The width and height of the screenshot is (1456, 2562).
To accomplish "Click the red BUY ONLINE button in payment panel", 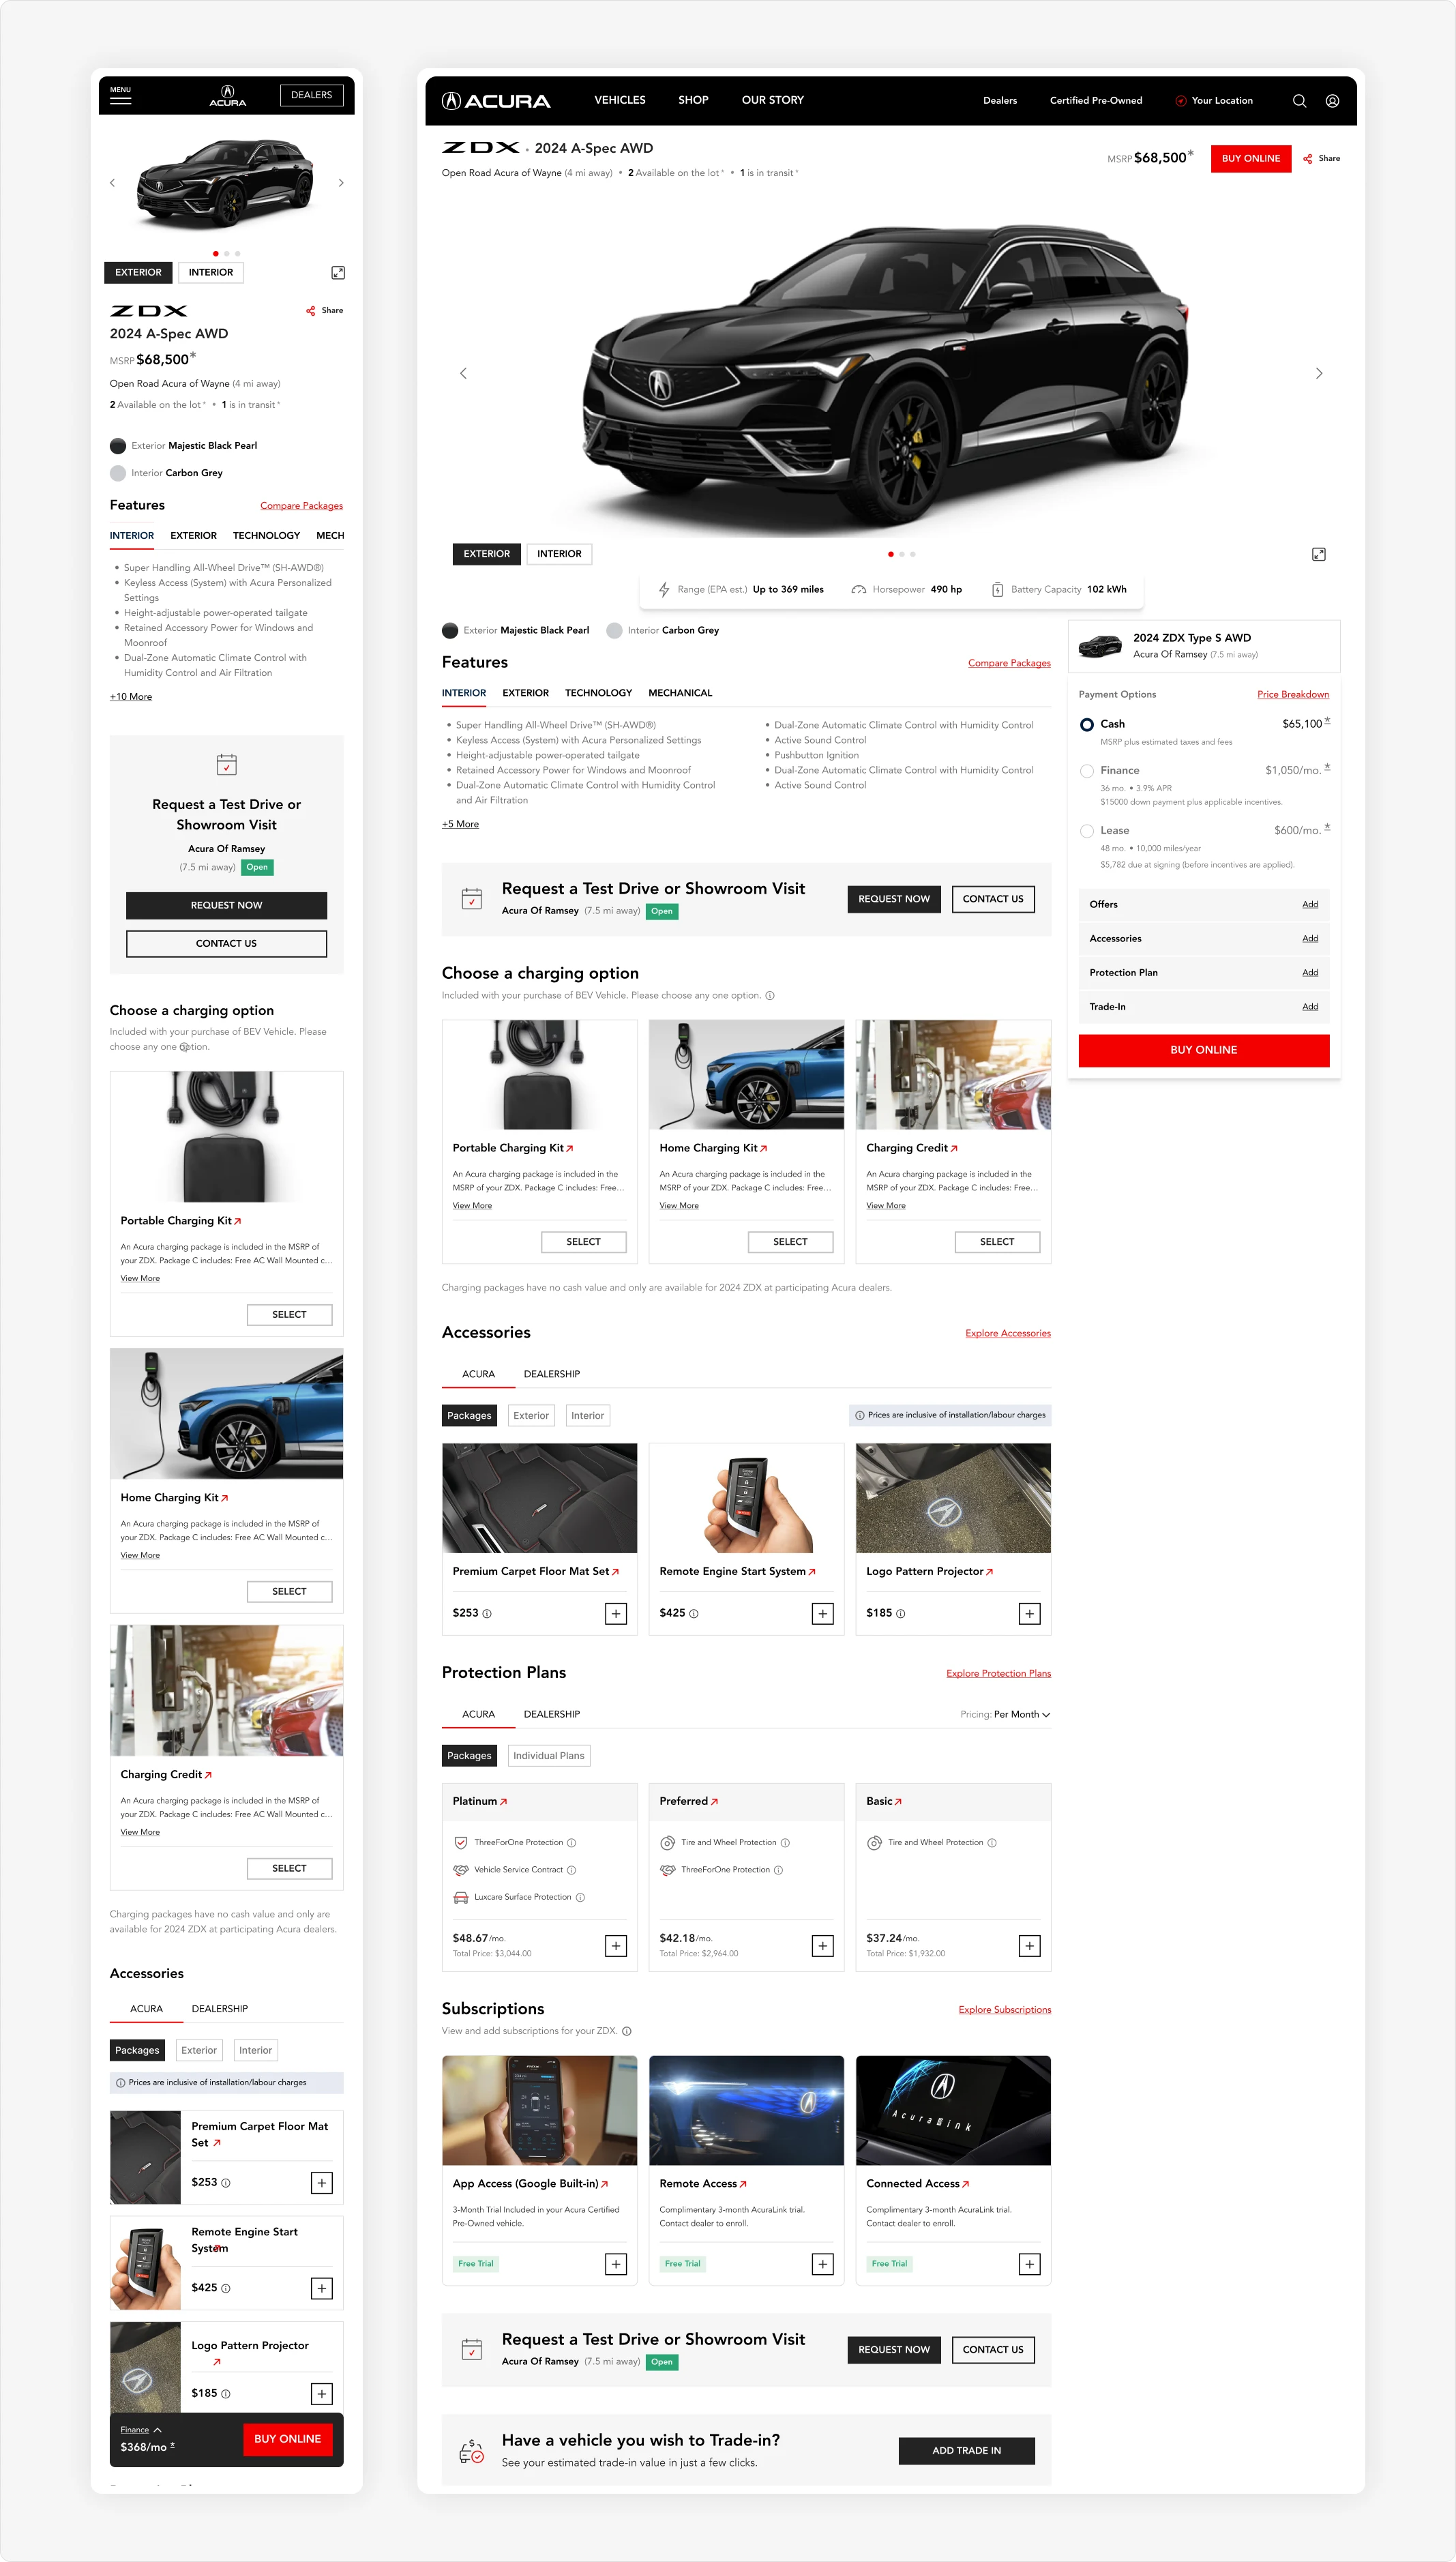I will 1204,1050.
